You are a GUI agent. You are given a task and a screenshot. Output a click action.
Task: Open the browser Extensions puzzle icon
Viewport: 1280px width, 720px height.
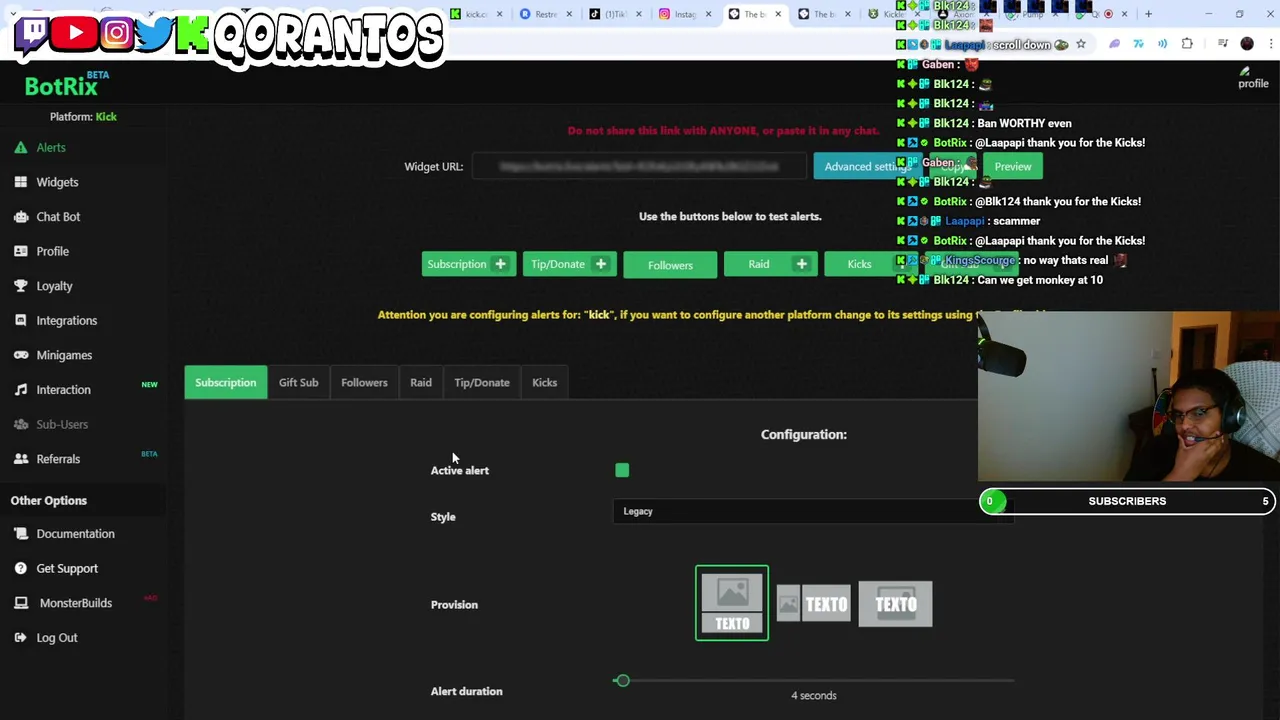tap(1187, 44)
